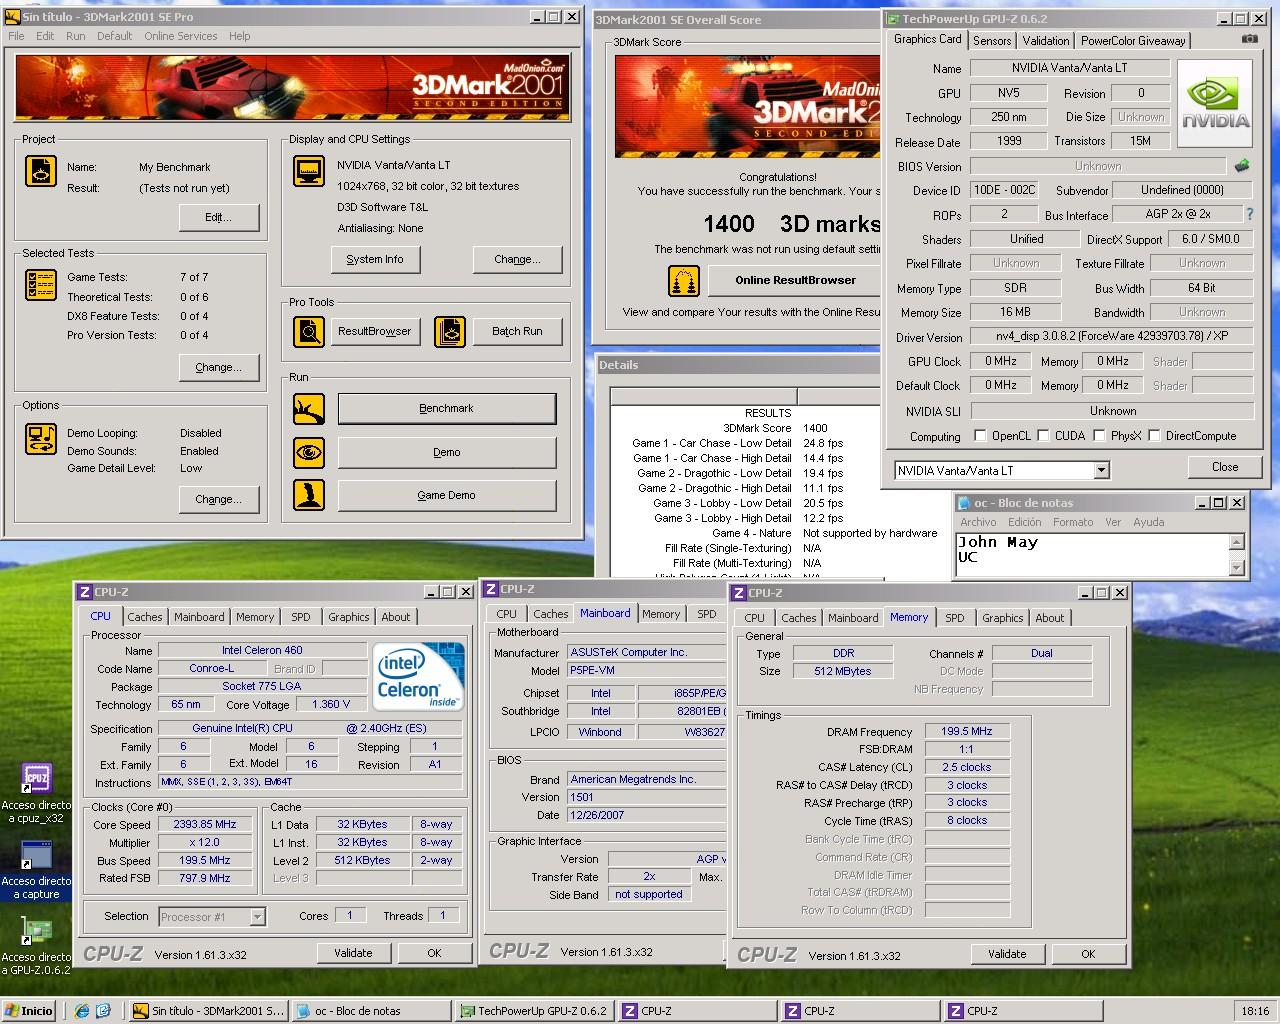The height and width of the screenshot is (1024, 1280).
Task: Click the Batch Run button
Action: [x=517, y=331]
